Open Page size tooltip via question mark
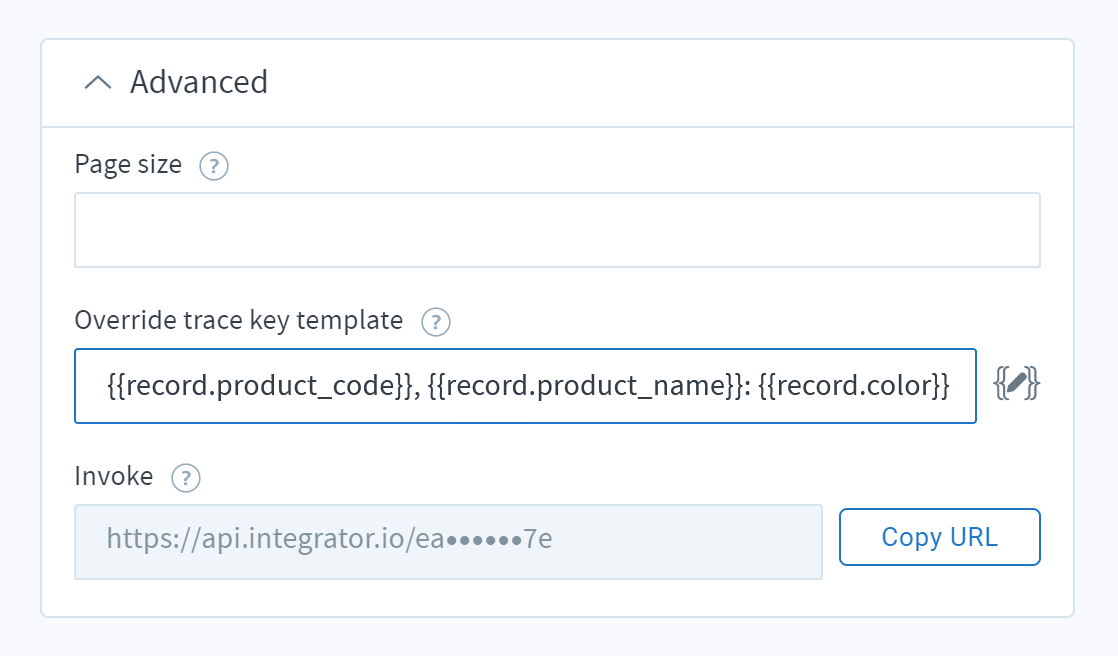Viewport: 1118px width, 656px height. pos(213,166)
